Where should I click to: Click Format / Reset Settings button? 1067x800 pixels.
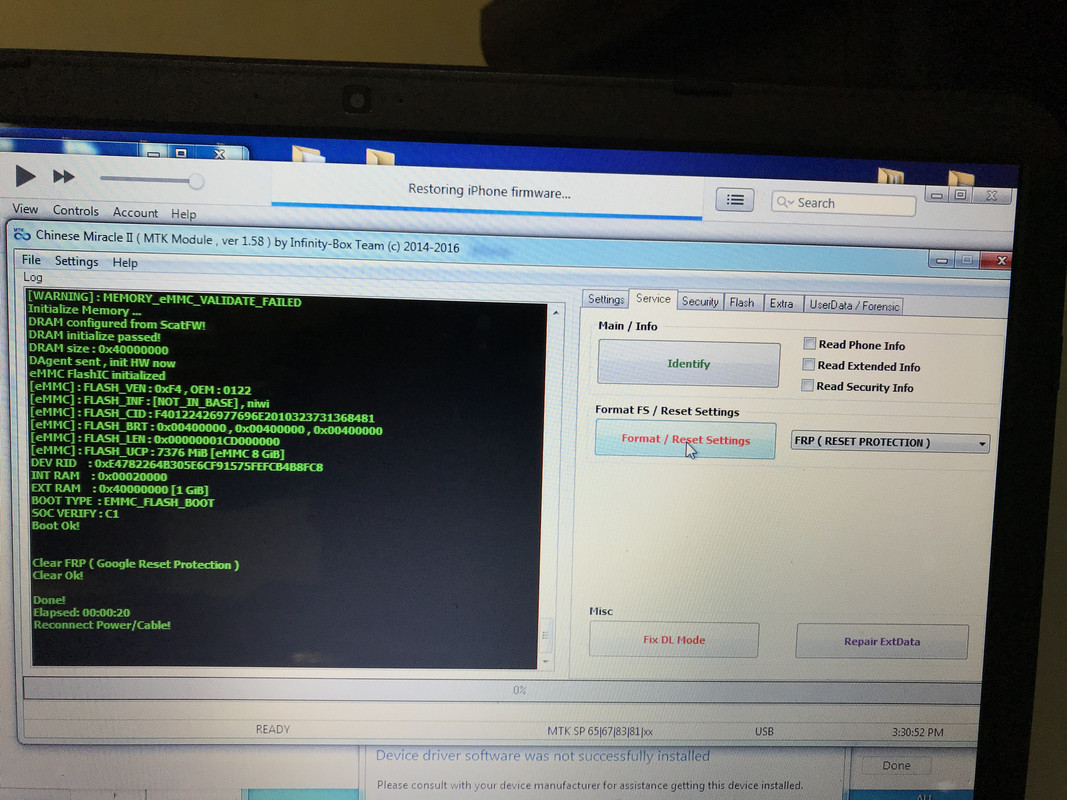(685, 439)
